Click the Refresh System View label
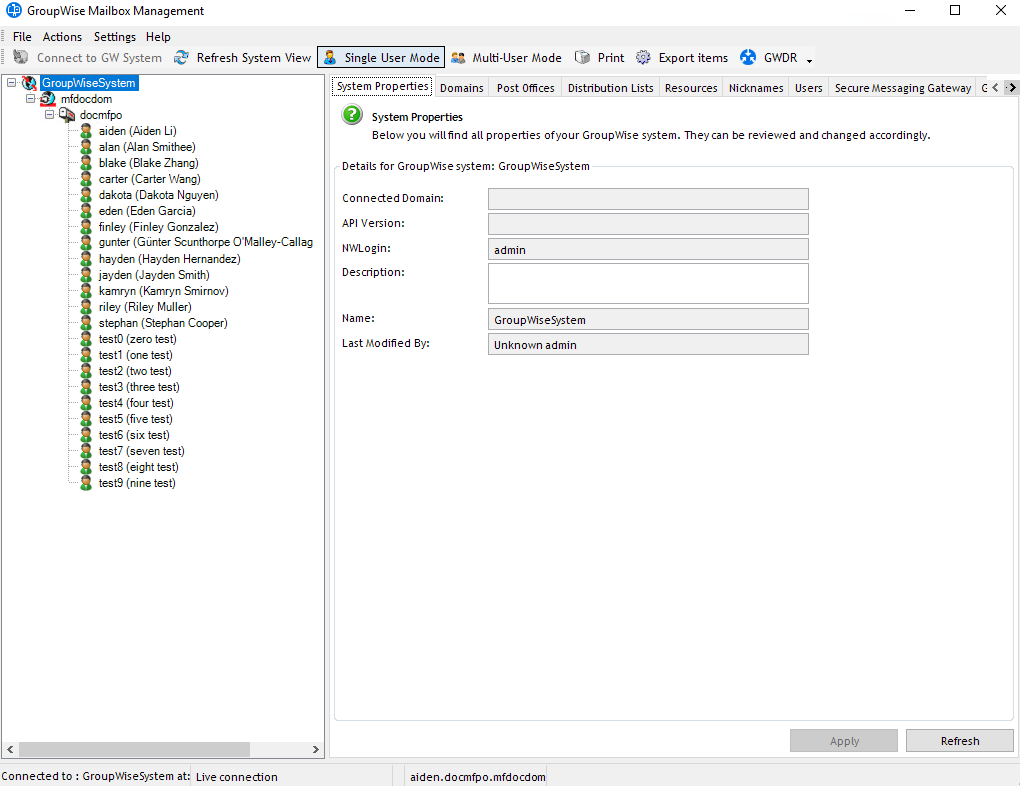This screenshot has width=1020, height=786. click(254, 58)
